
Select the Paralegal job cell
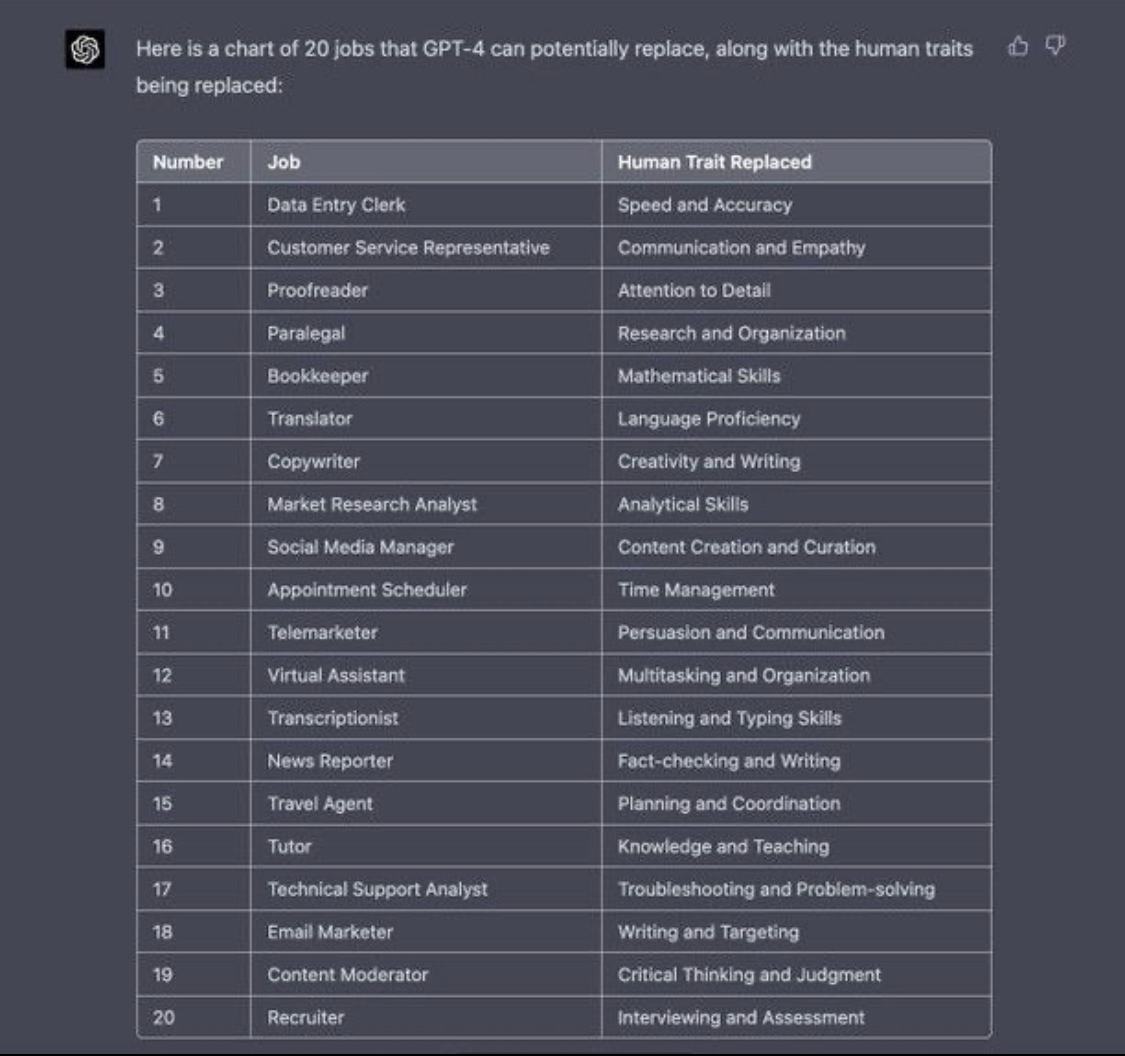[x=426, y=334]
